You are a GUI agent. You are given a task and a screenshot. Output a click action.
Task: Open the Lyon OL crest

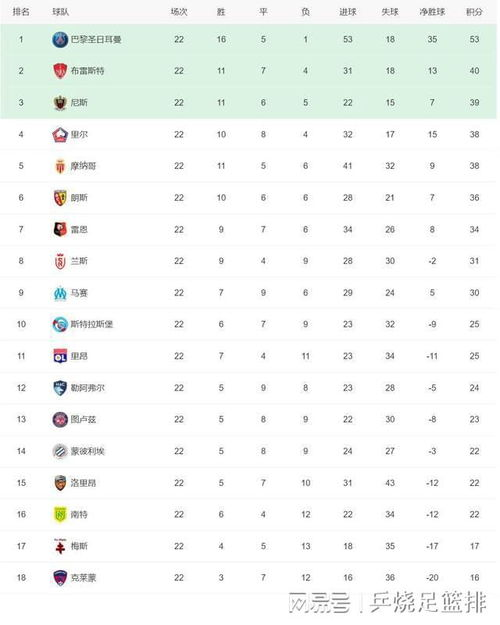(x=60, y=356)
